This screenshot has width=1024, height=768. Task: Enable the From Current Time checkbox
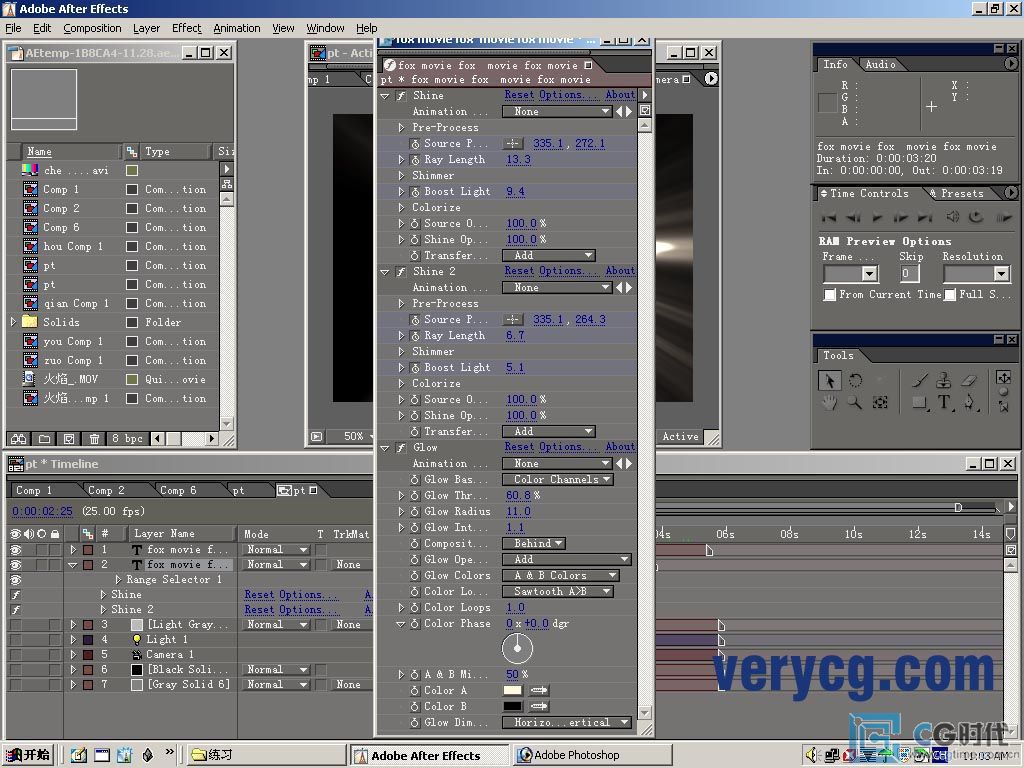click(x=829, y=295)
